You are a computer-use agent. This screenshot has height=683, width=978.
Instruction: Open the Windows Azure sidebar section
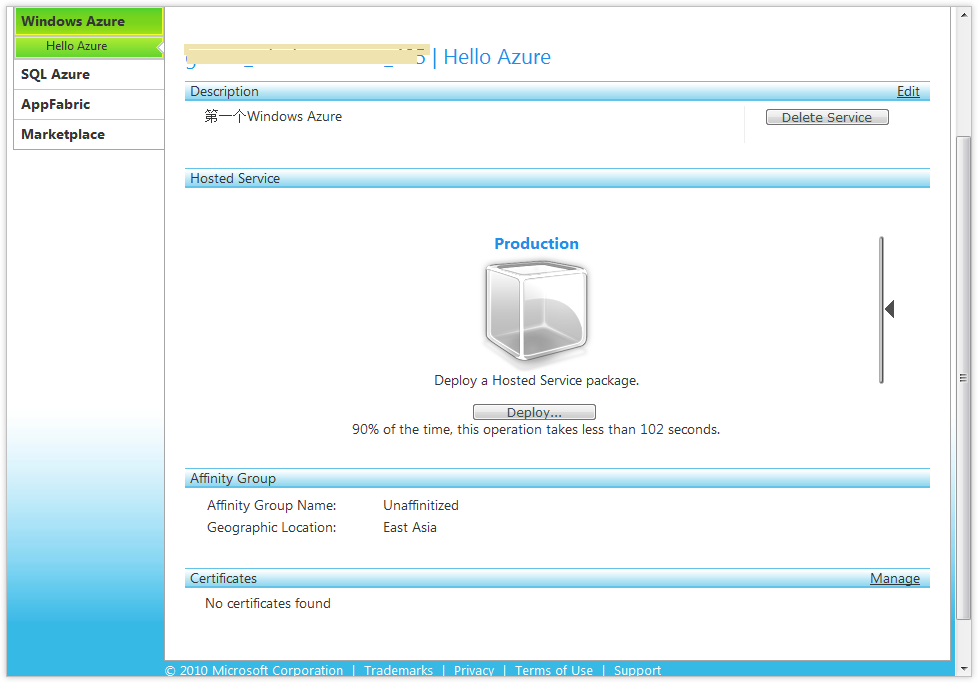pos(89,21)
